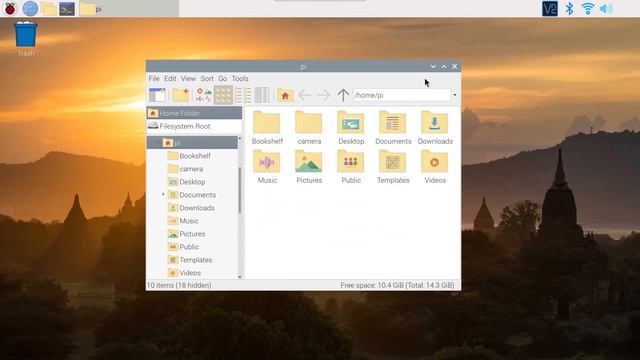Switch to detailed list view
Viewport: 640px width, 360px height.
coord(243,95)
